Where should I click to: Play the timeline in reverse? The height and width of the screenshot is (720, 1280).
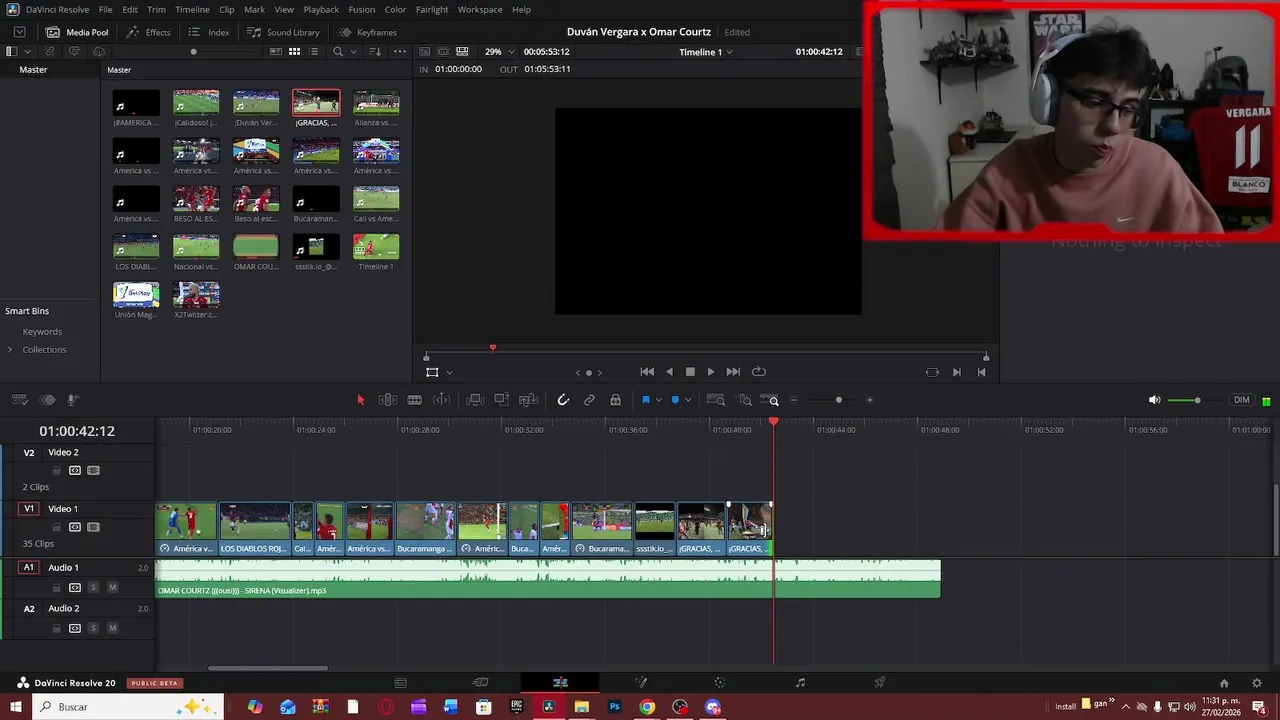(x=669, y=372)
